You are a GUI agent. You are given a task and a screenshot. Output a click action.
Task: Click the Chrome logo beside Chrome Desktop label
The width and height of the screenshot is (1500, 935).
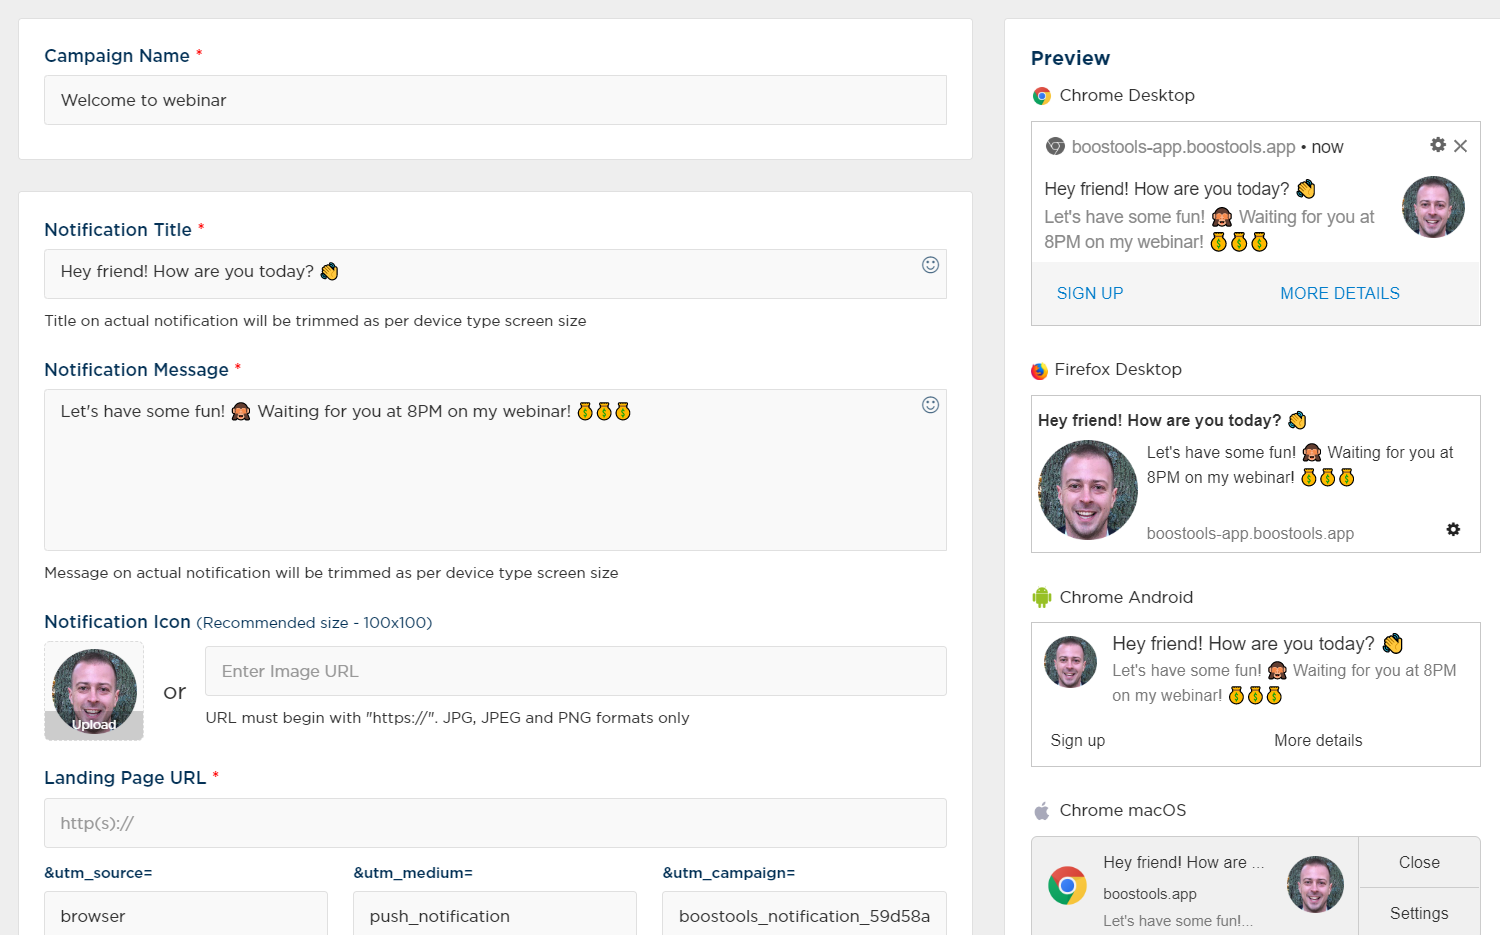1042,96
